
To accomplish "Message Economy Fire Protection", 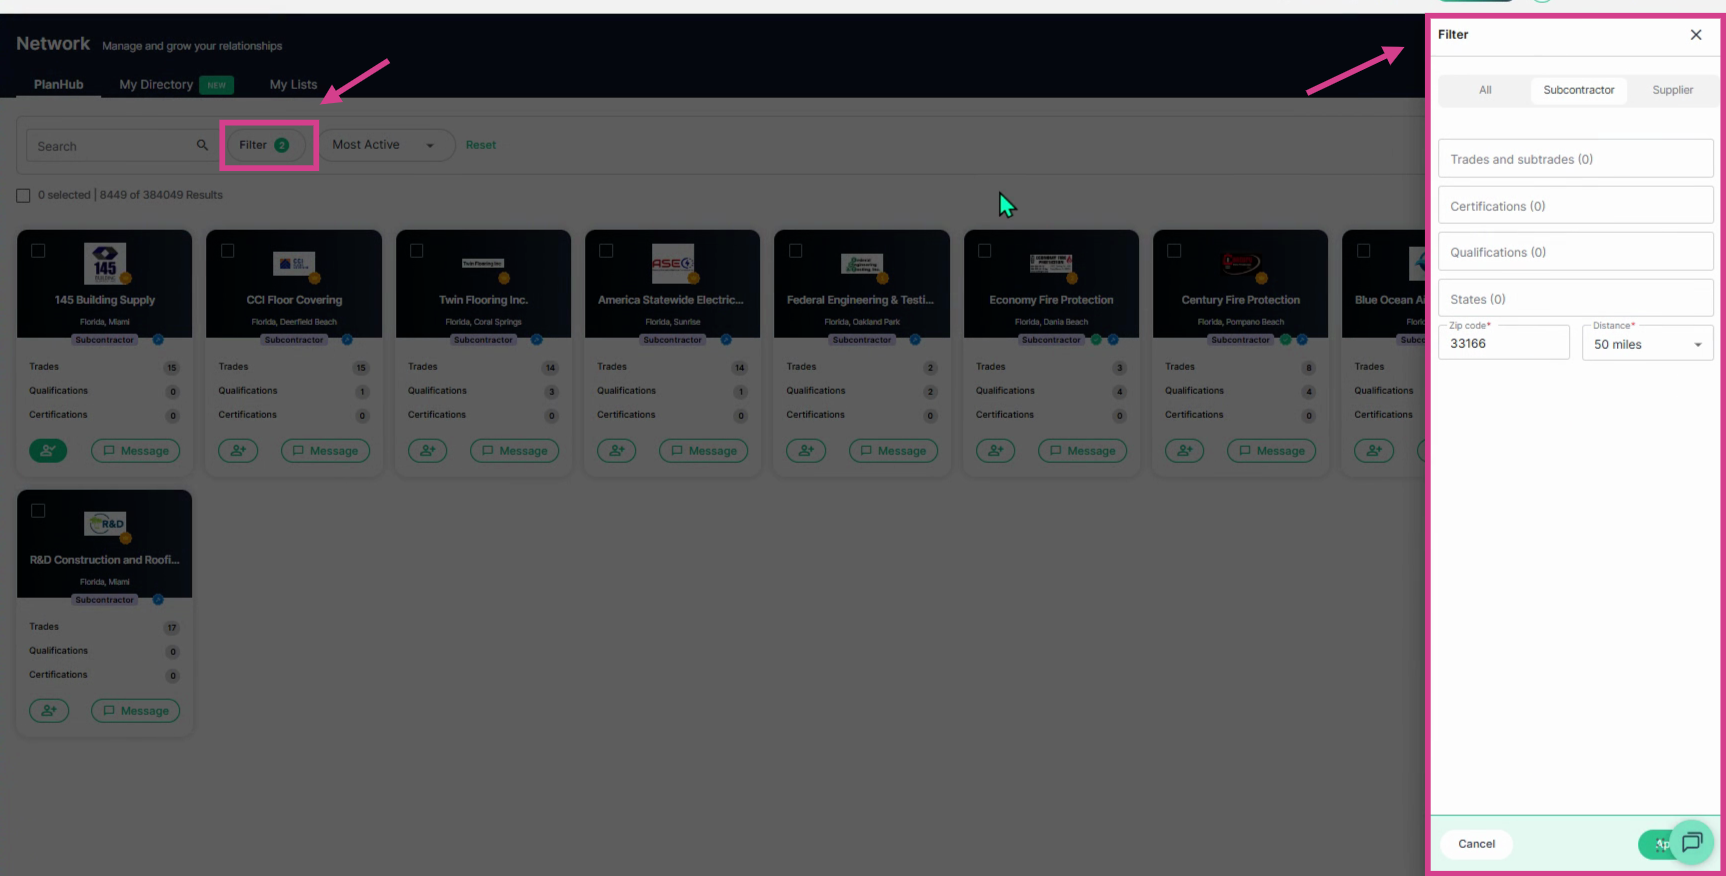I will (1082, 451).
